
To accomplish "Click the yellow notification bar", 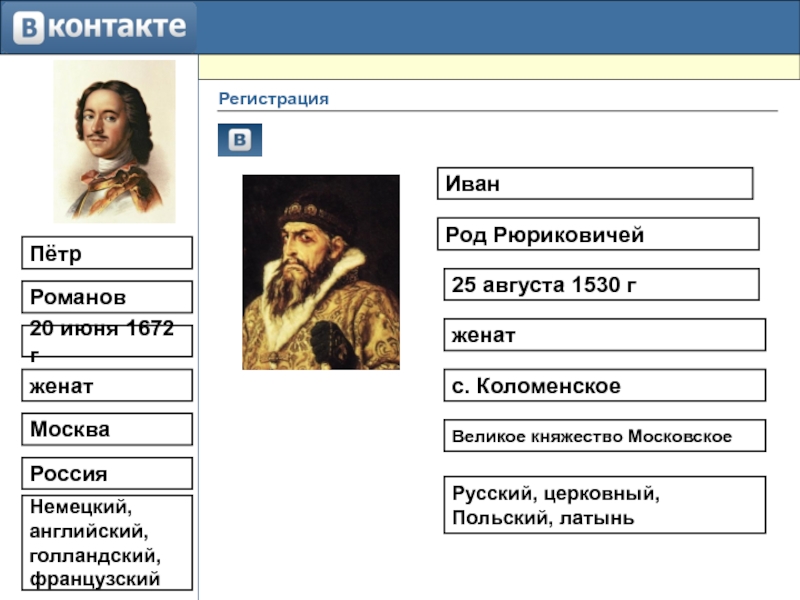I will point(499,67).
